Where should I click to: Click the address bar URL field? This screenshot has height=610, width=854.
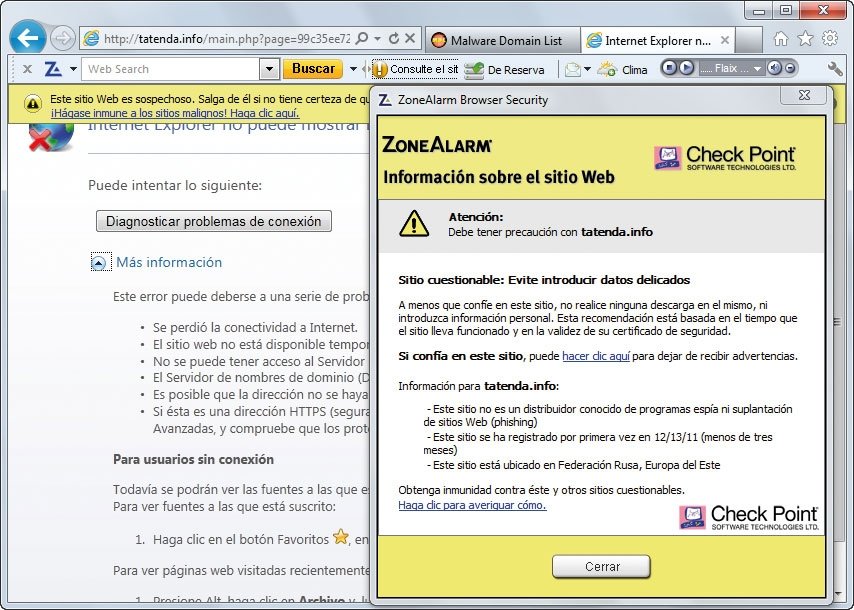[x=227, y=39]
